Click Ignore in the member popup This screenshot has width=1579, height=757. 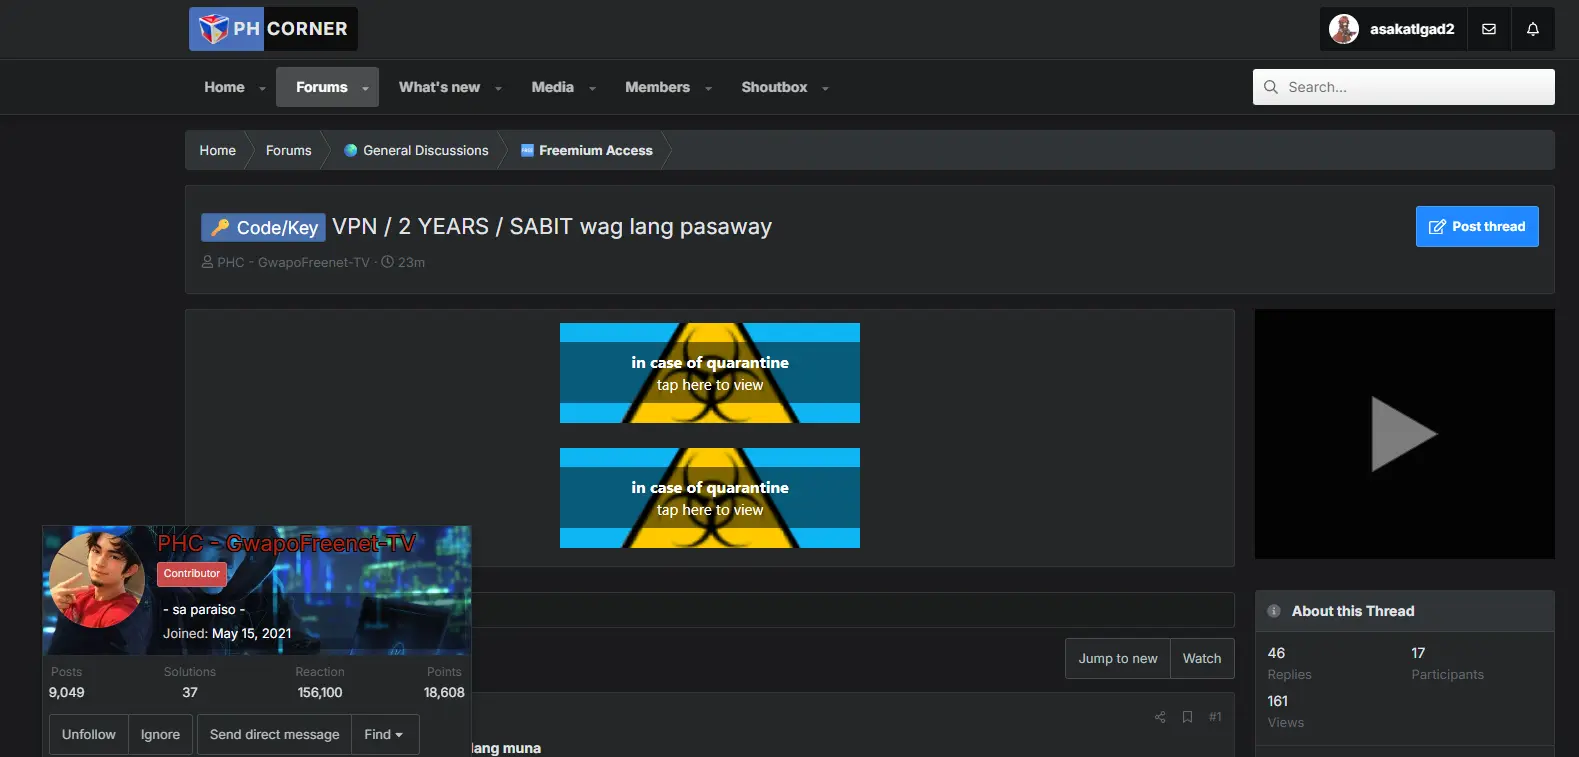pos(160,735)
